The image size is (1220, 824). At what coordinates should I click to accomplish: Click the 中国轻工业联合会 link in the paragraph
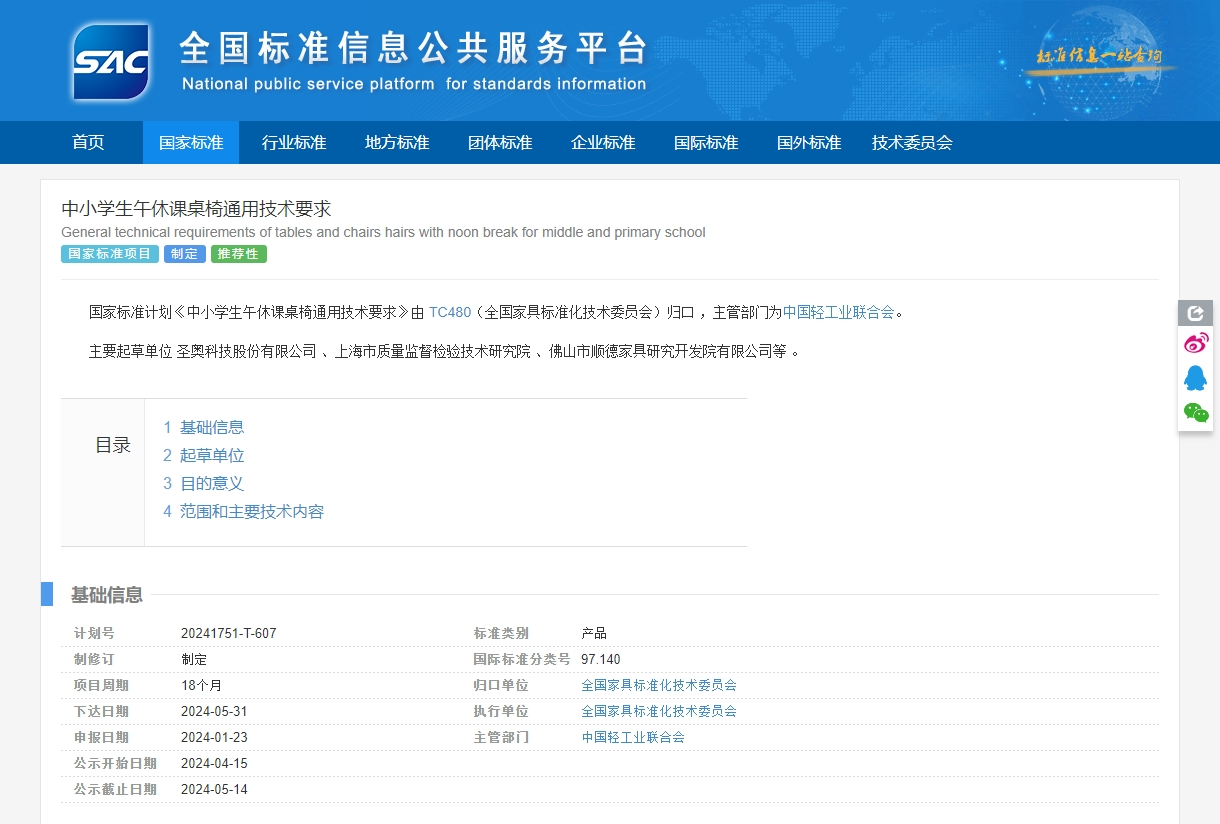point(841,312)
